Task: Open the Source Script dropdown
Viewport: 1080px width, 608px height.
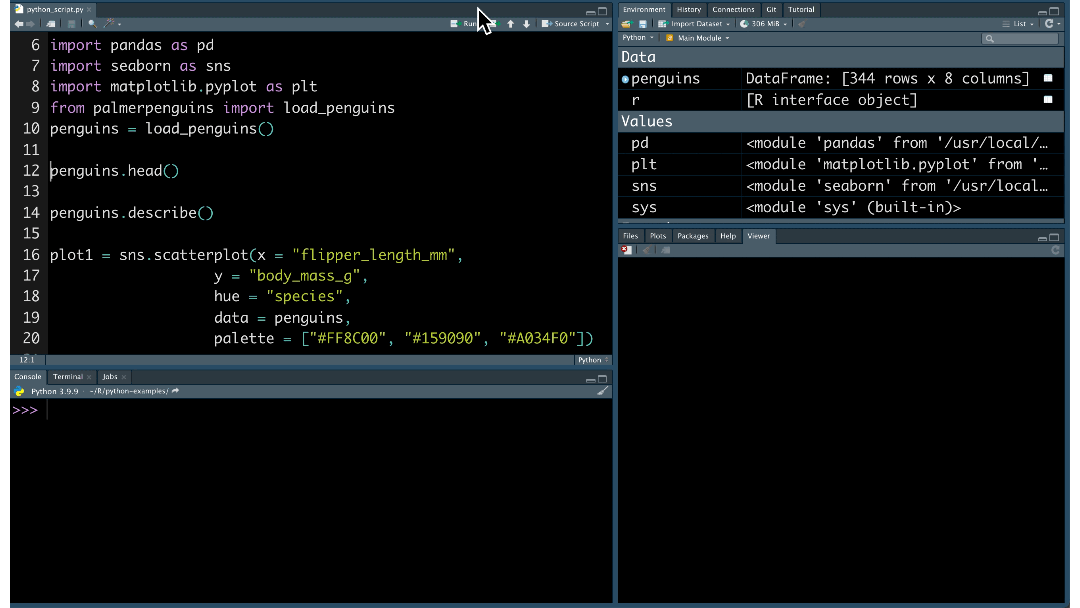Action: (573, 23)
